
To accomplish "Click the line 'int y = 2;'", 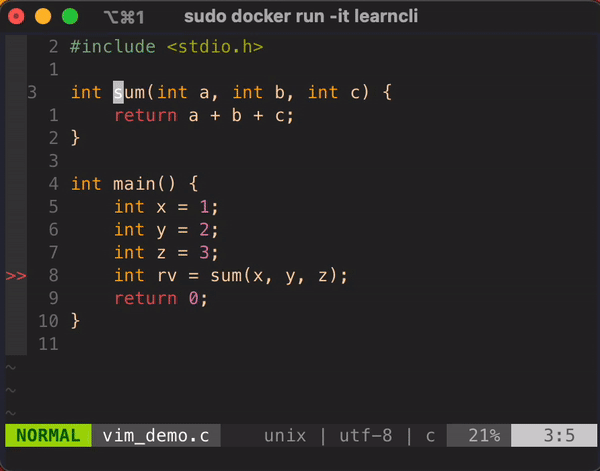I will 166,230.
